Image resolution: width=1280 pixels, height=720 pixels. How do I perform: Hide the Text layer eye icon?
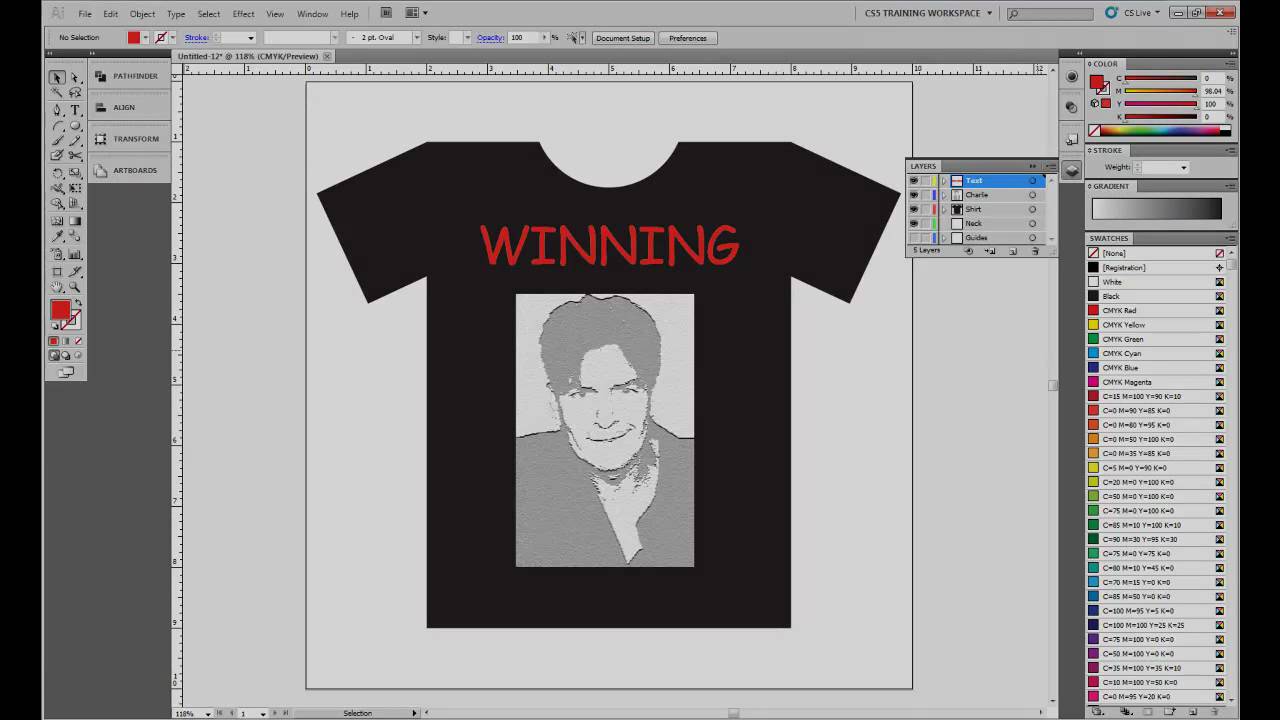(x=913, y=181)
